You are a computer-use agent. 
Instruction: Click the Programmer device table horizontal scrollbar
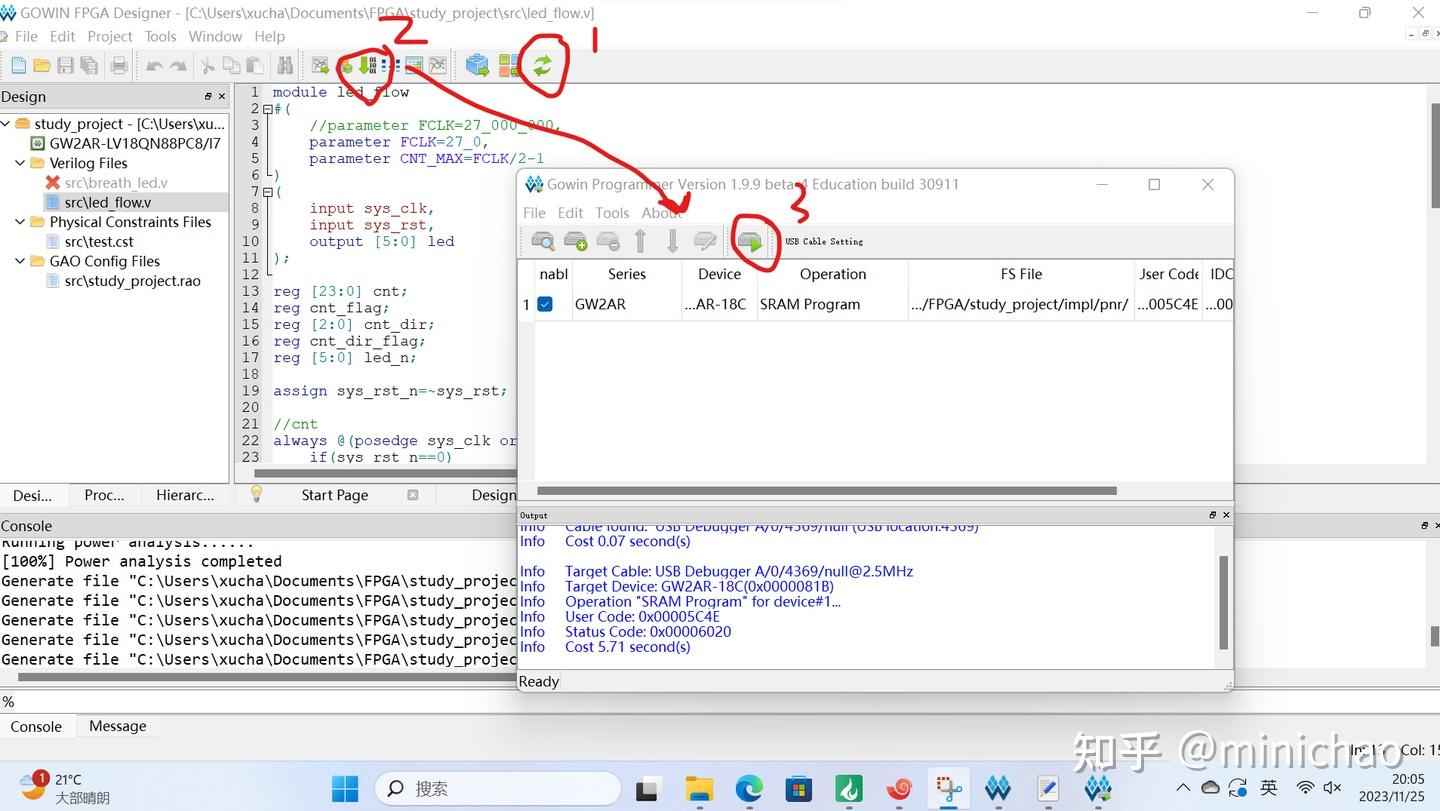[x=826, y=491]
